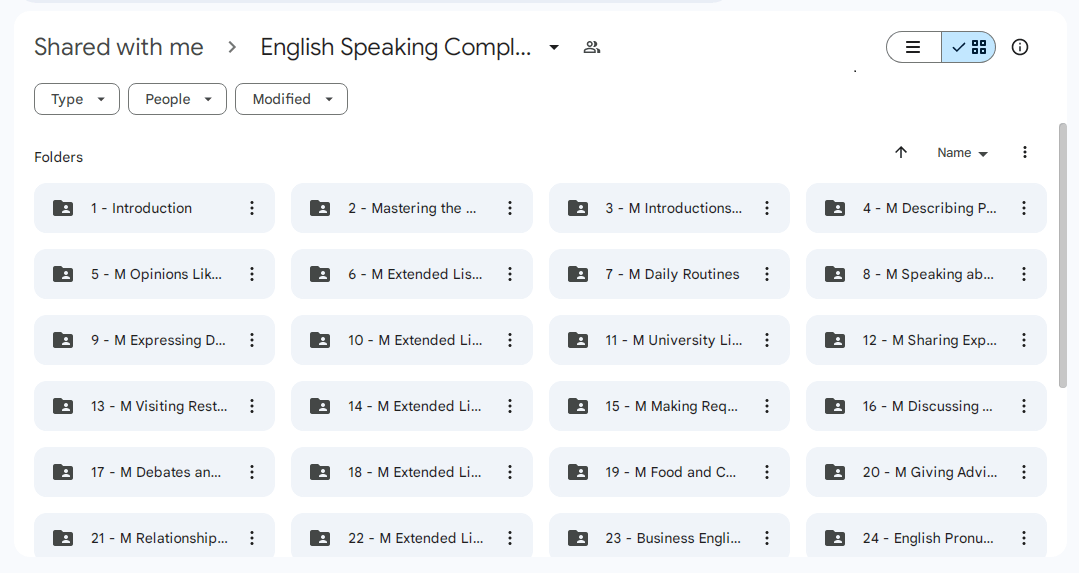The image size is (1079, 573).
Task: Open the 8 - M Speaking ab... folder
Action: [926, 274]
